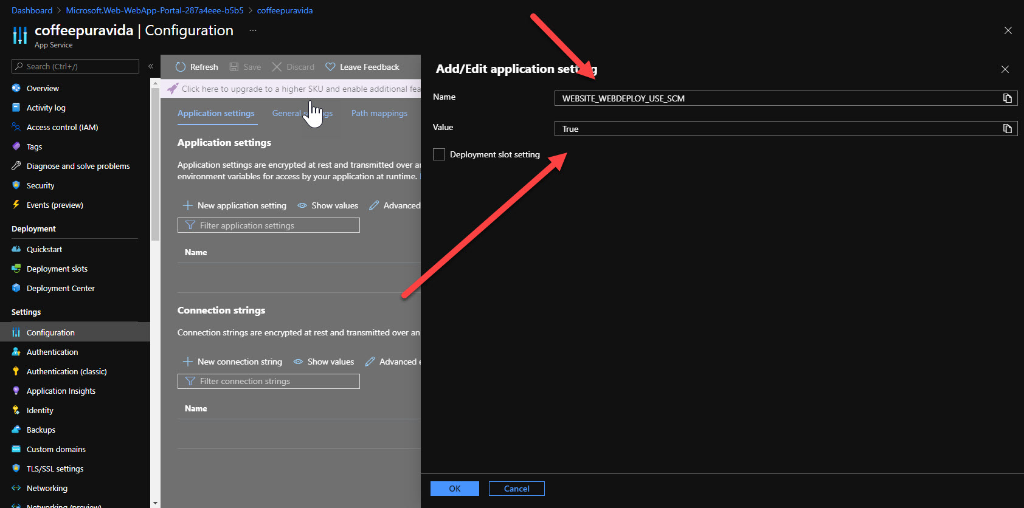1024x508 pixels.
Task: Show values of application settings
Action: [x=328, y=206]
